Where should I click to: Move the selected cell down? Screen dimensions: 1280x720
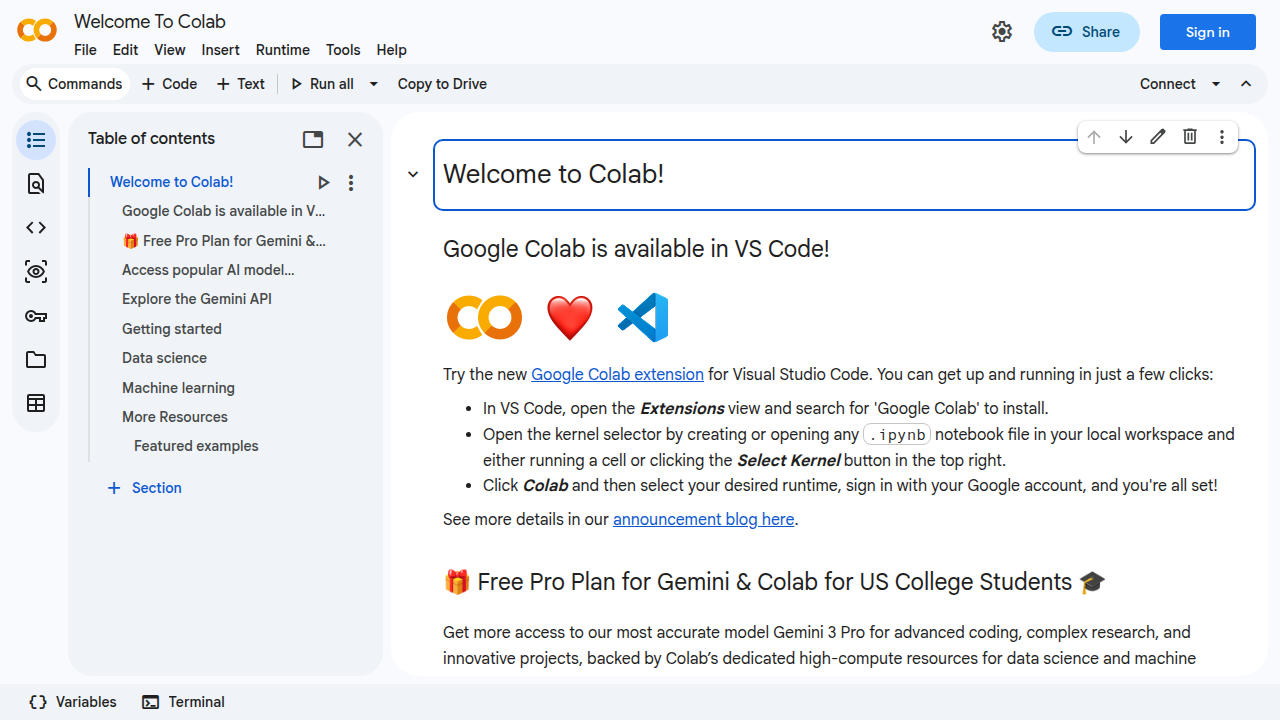point(1126,137)
